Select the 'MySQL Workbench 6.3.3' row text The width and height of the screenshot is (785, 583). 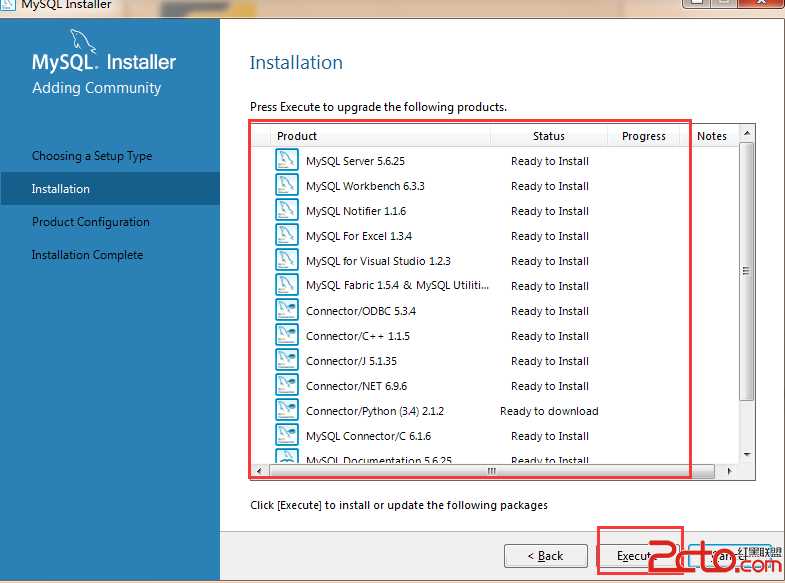tap(365, 186)
